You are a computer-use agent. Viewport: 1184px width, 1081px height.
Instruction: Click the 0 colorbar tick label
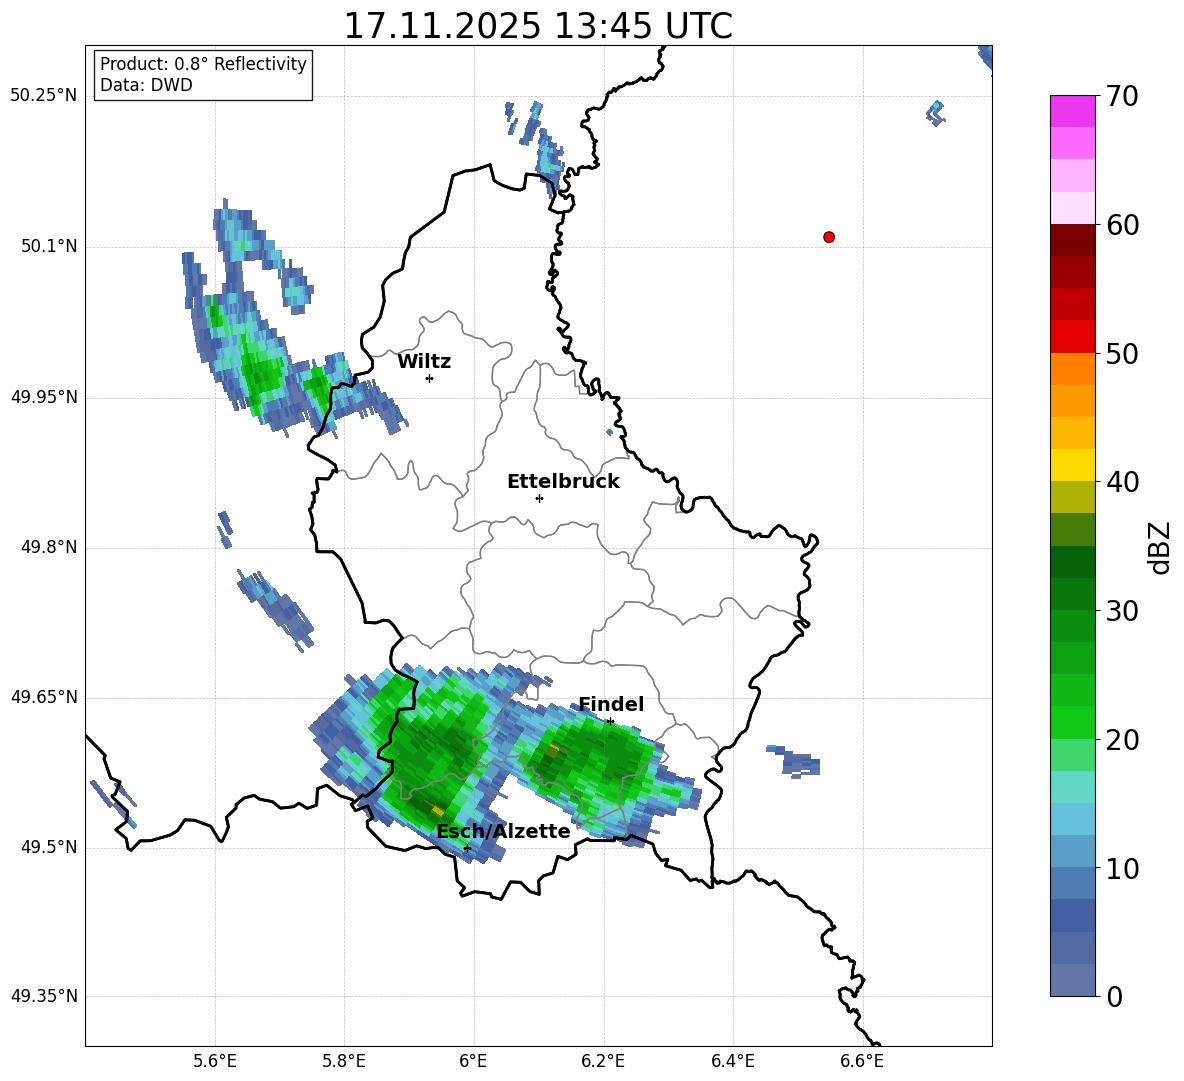(x=1114, y=997)
